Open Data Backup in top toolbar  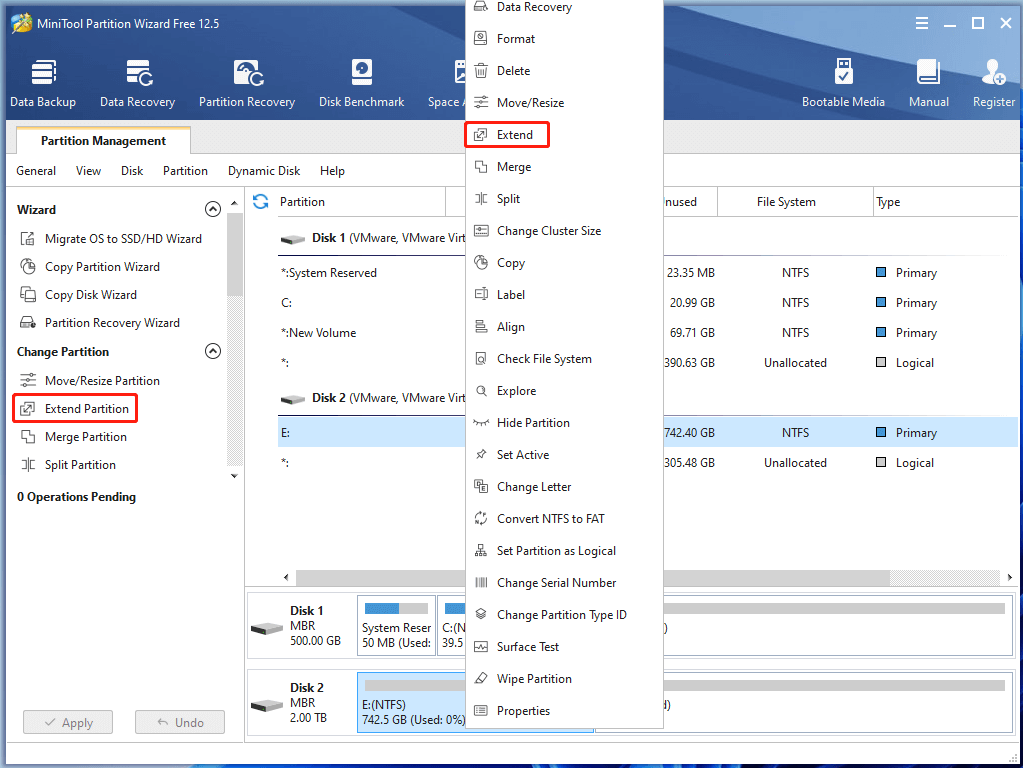[x=43, y=83]
